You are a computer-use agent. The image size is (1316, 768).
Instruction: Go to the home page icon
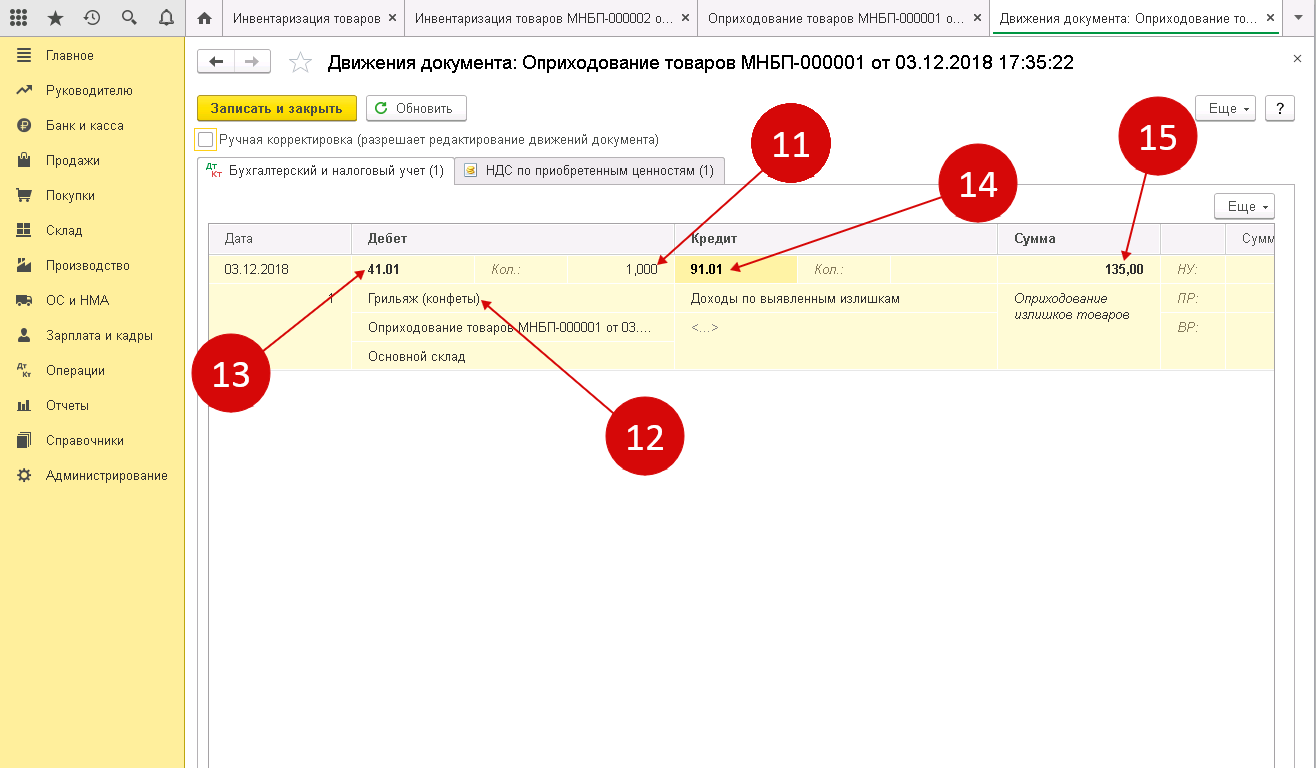click(204, 18)
